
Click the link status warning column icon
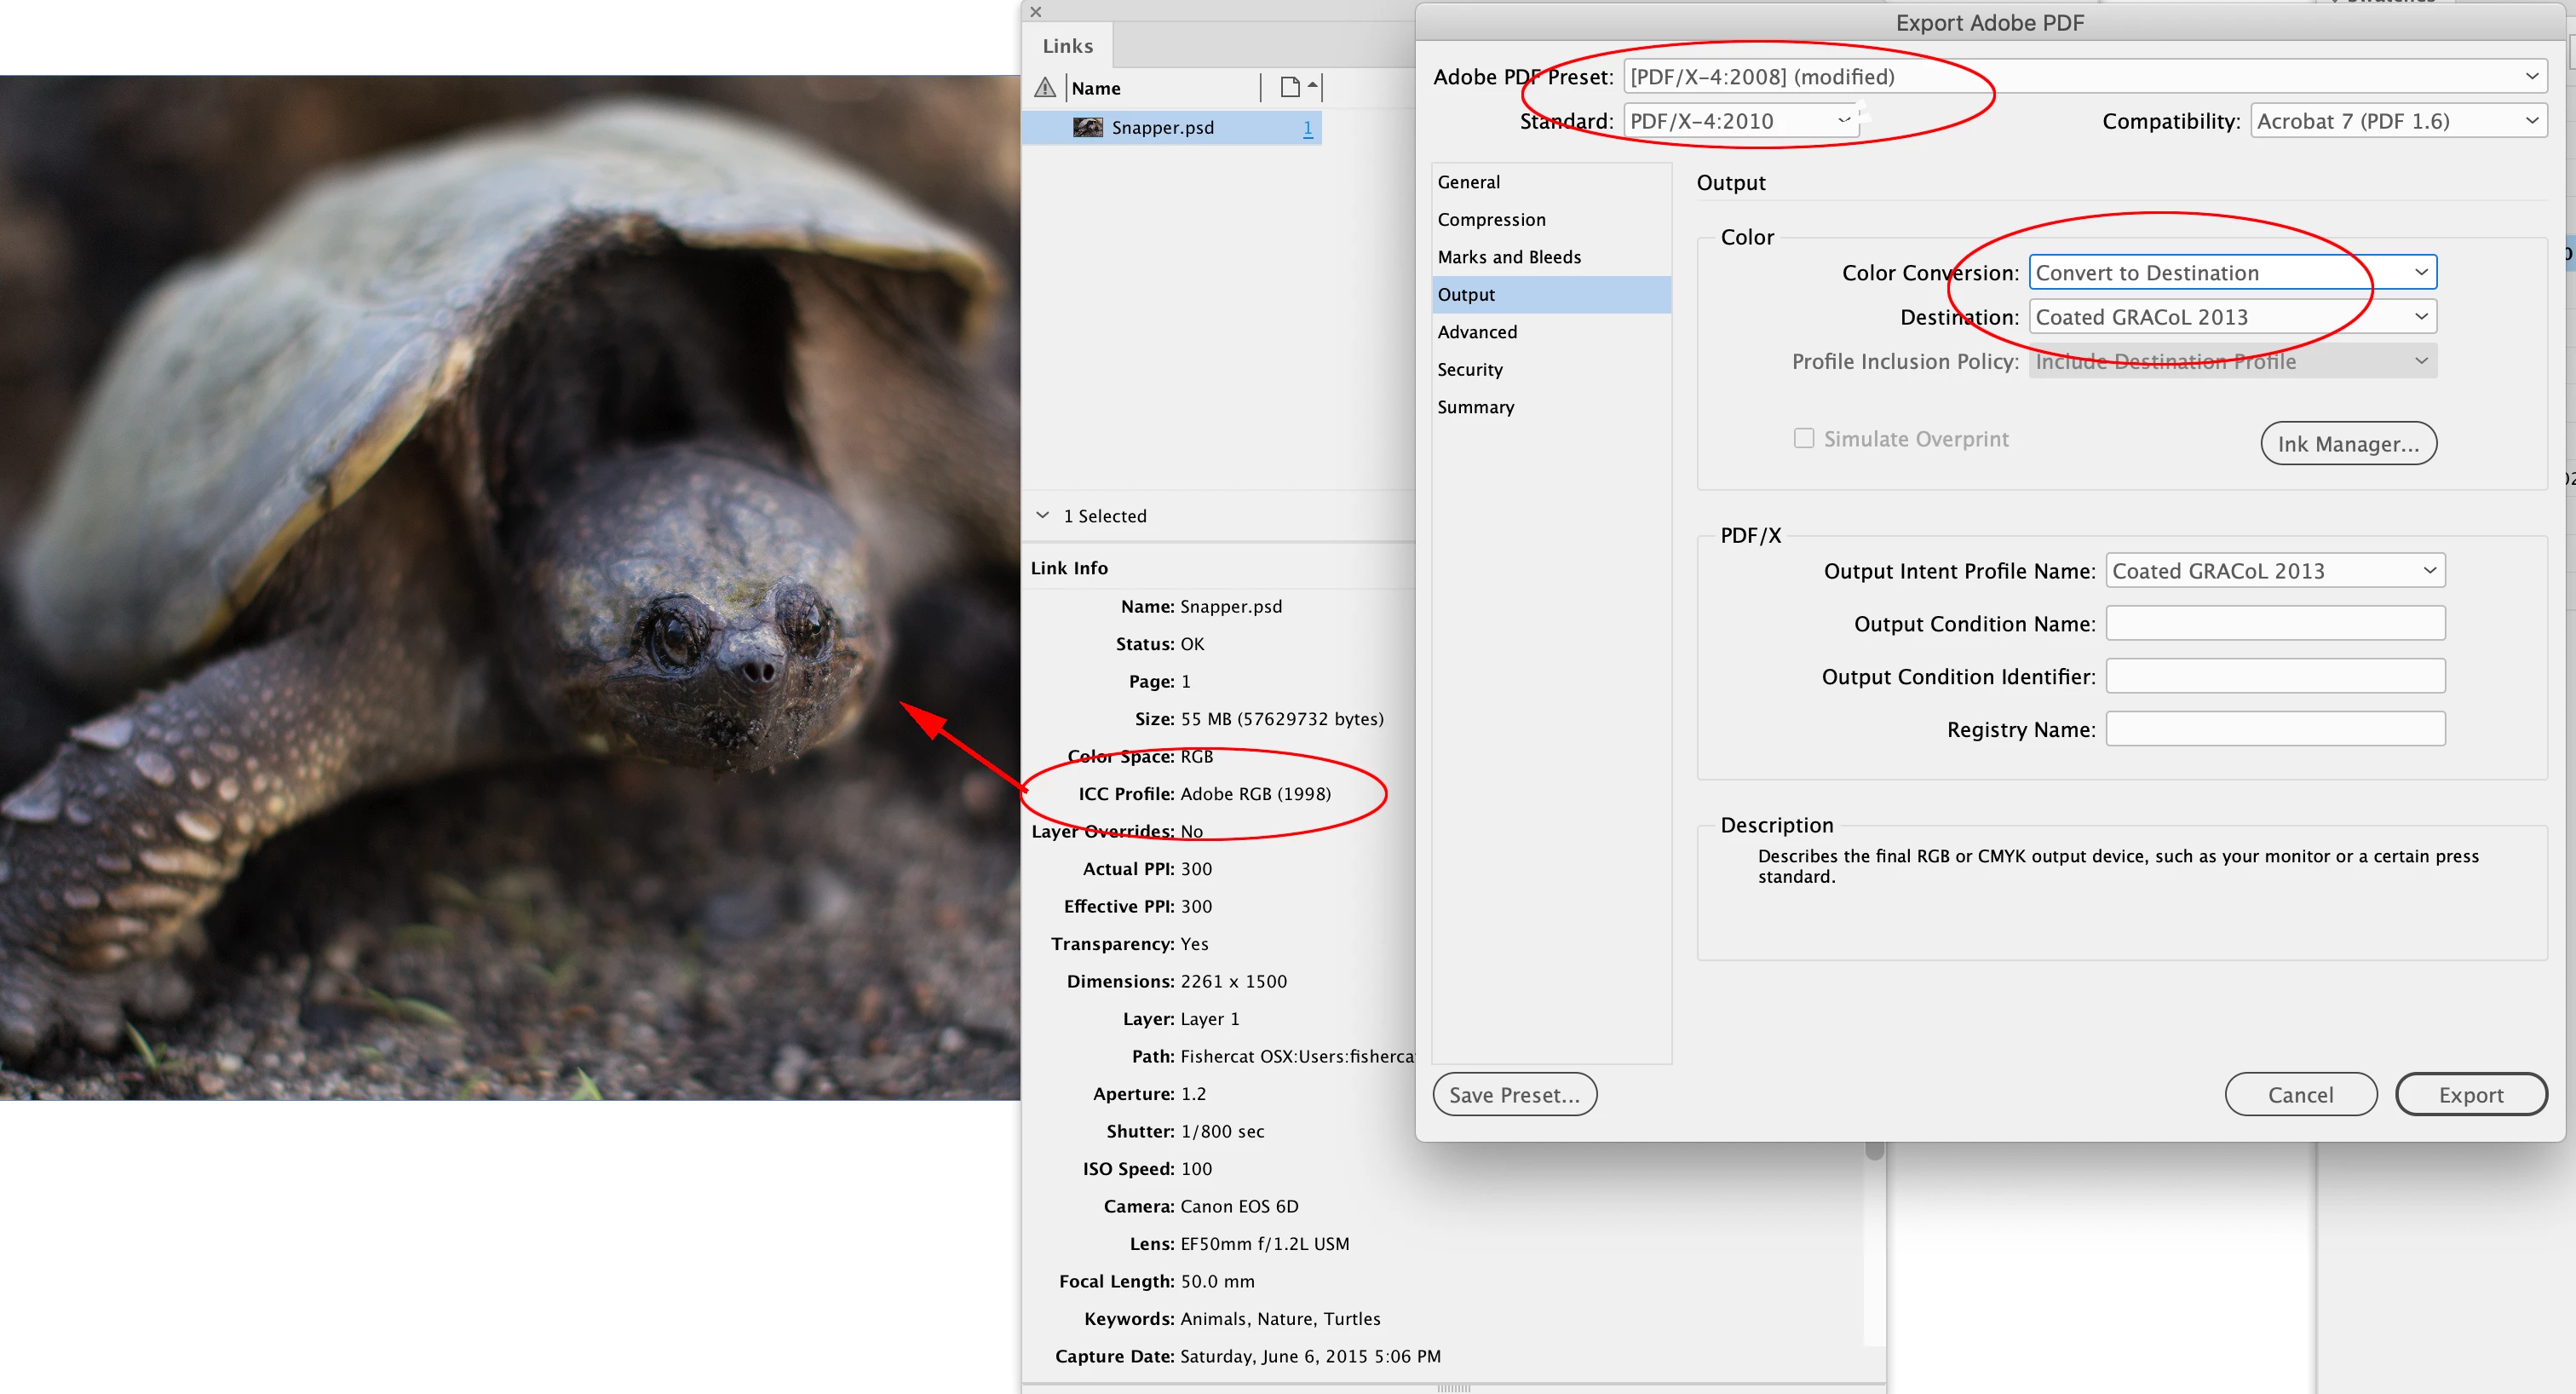[x=1045, y=88]
